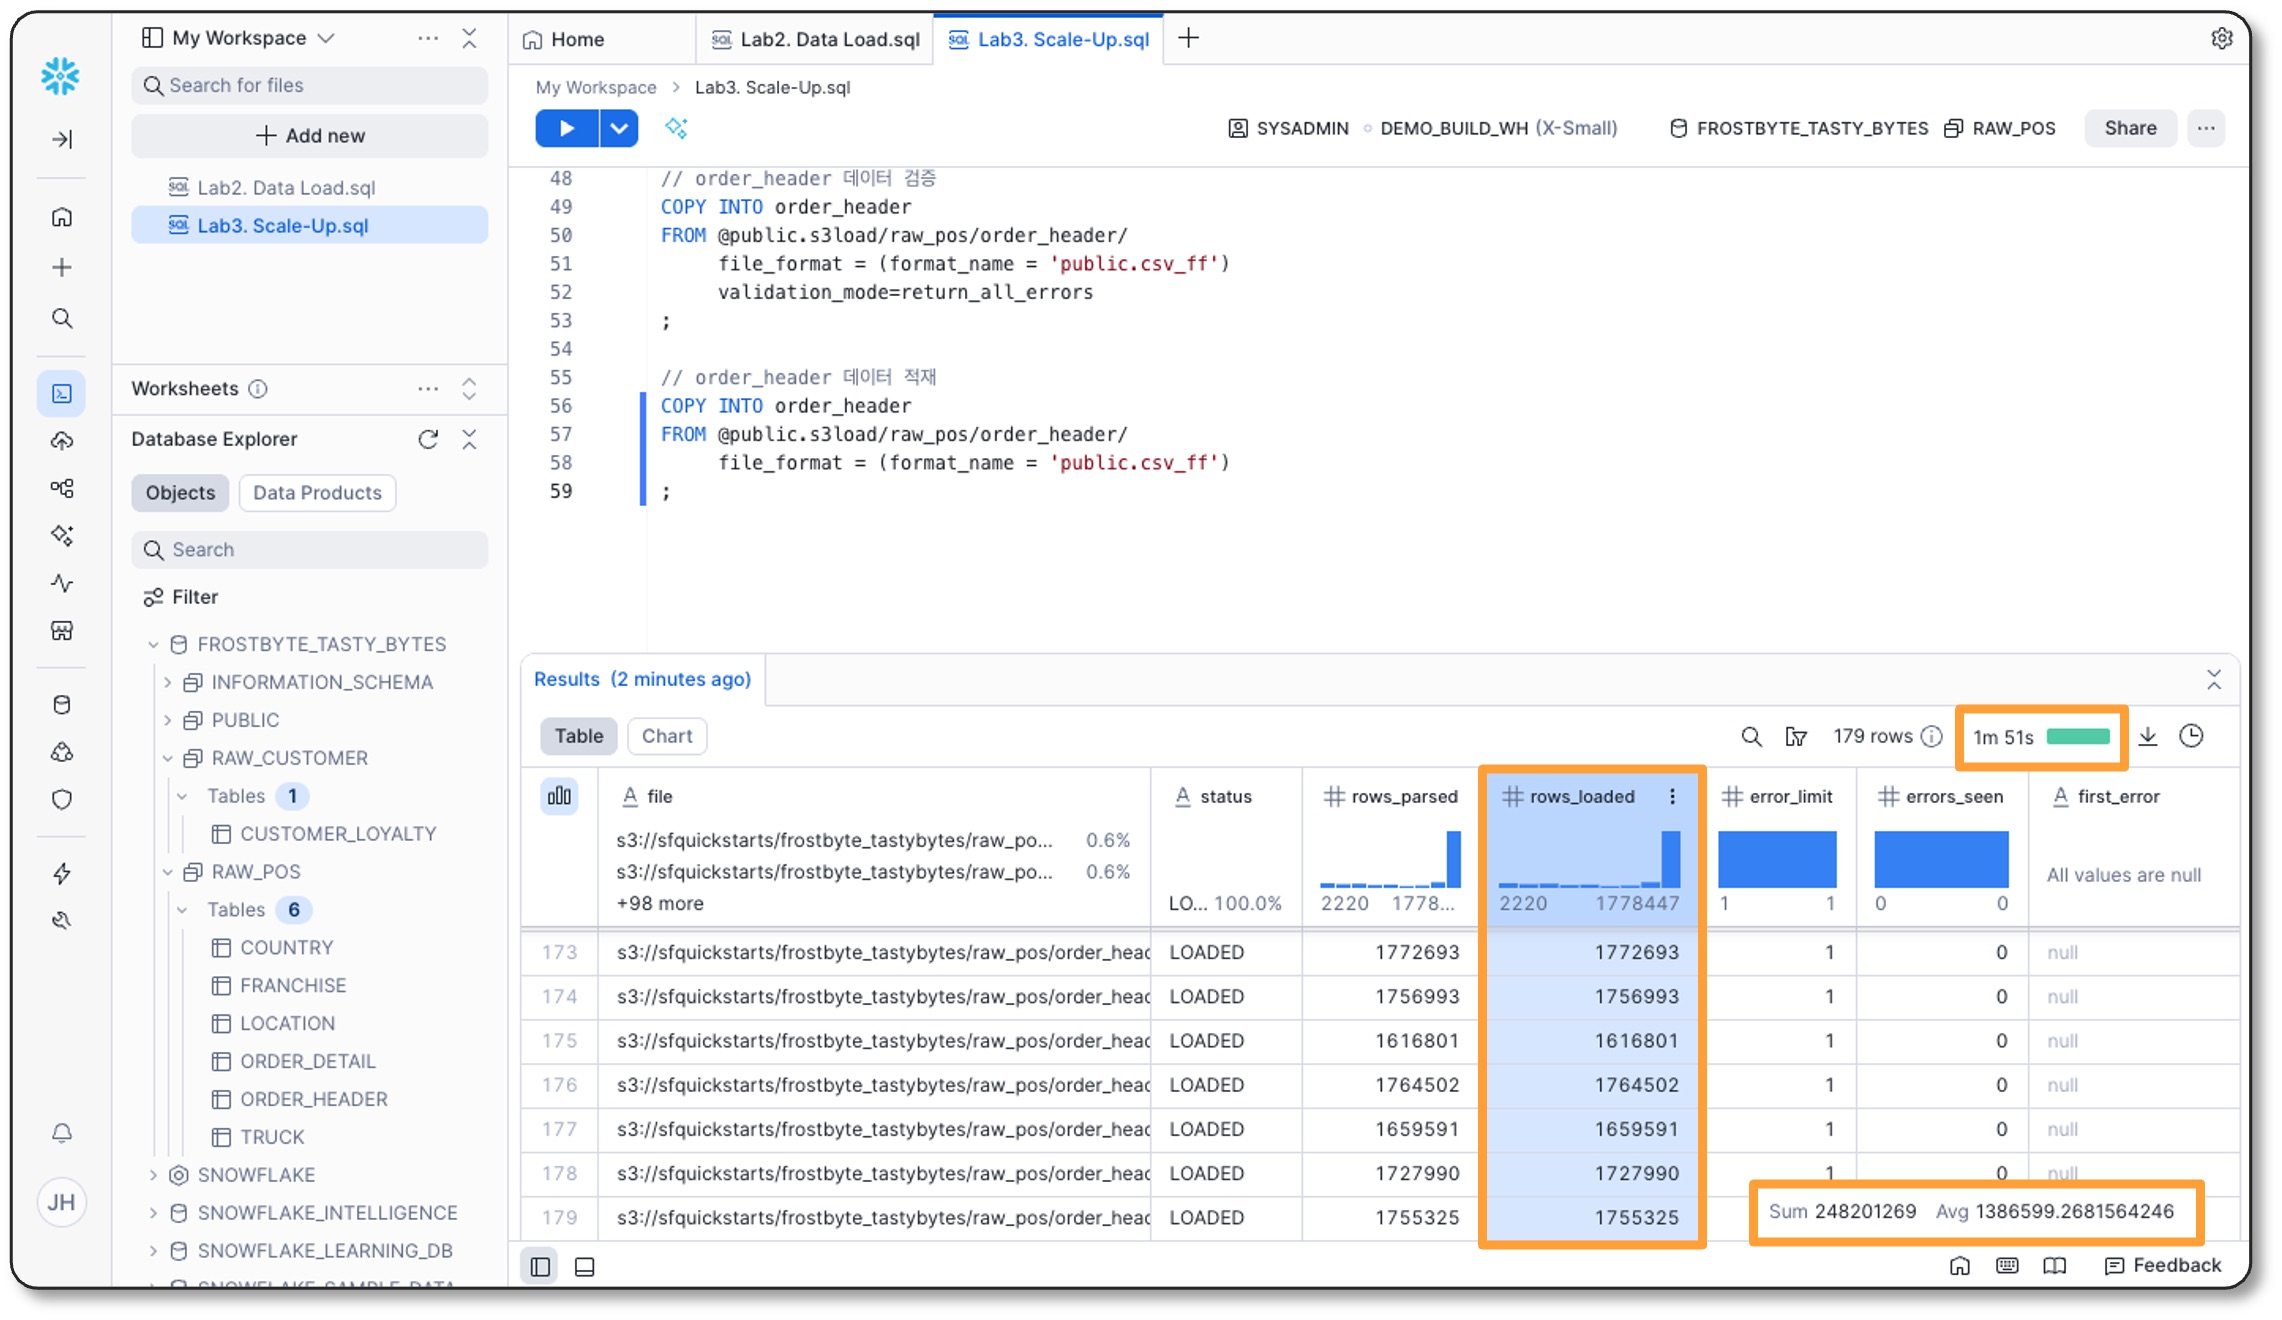Click the Search for files field

pyautogui.click(x=310, y=86)
